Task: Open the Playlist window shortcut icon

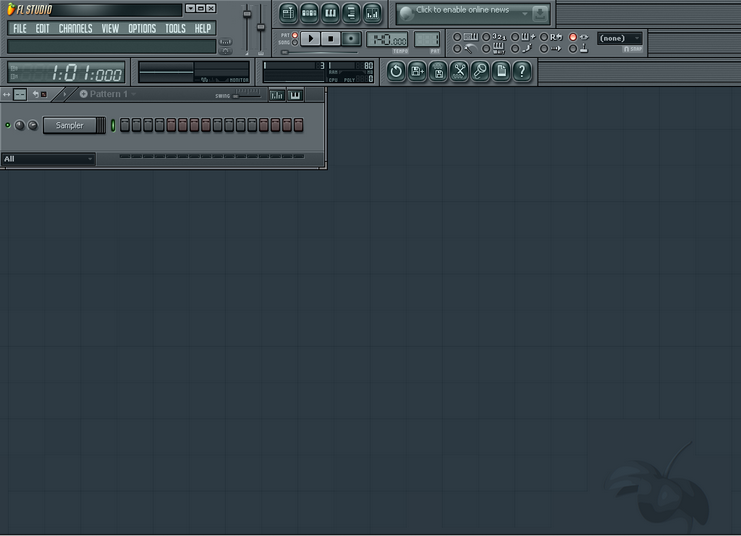Action: click(x=288, y=13)
